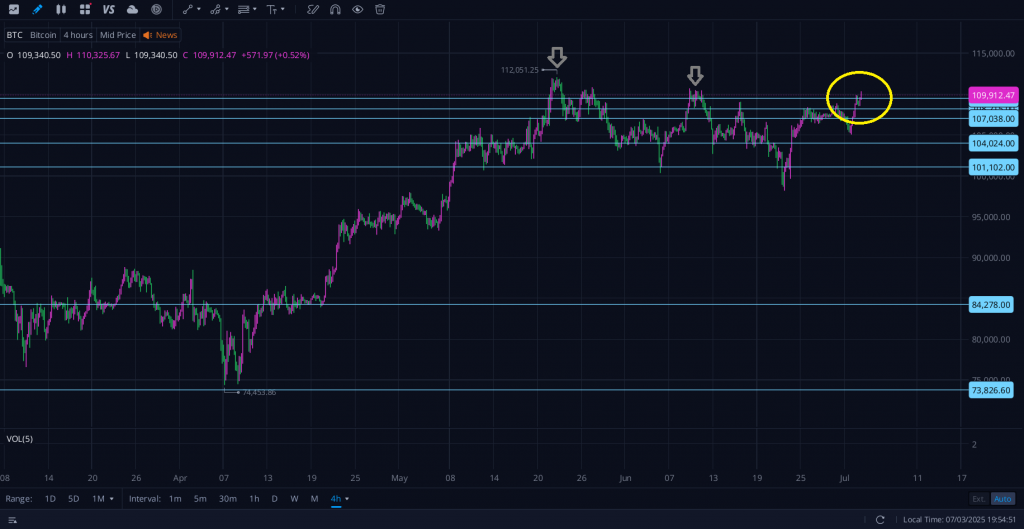Switch interval to 1h
Image resolution: width=1024 pixels, height=529 pixels.
coord(254,498)
